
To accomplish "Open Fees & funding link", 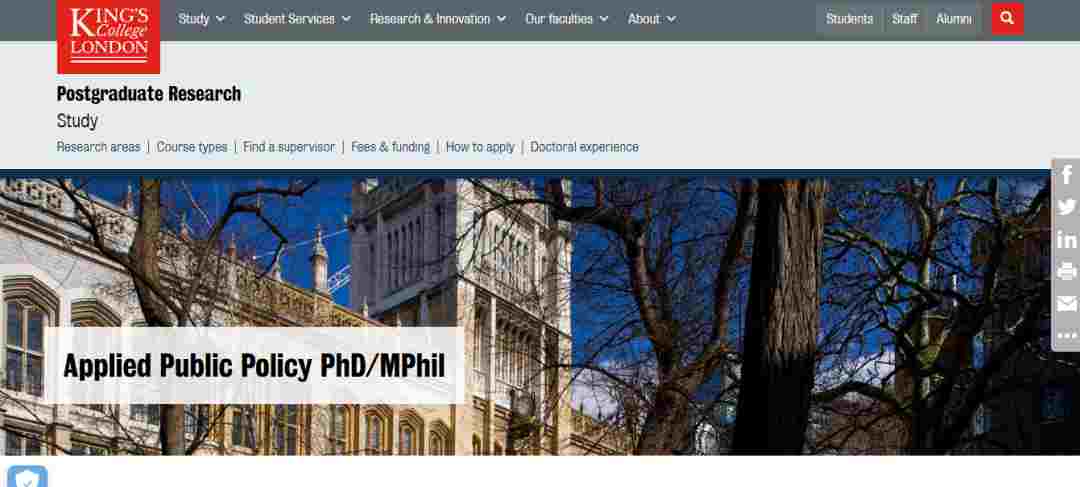I will click(391, 147).
